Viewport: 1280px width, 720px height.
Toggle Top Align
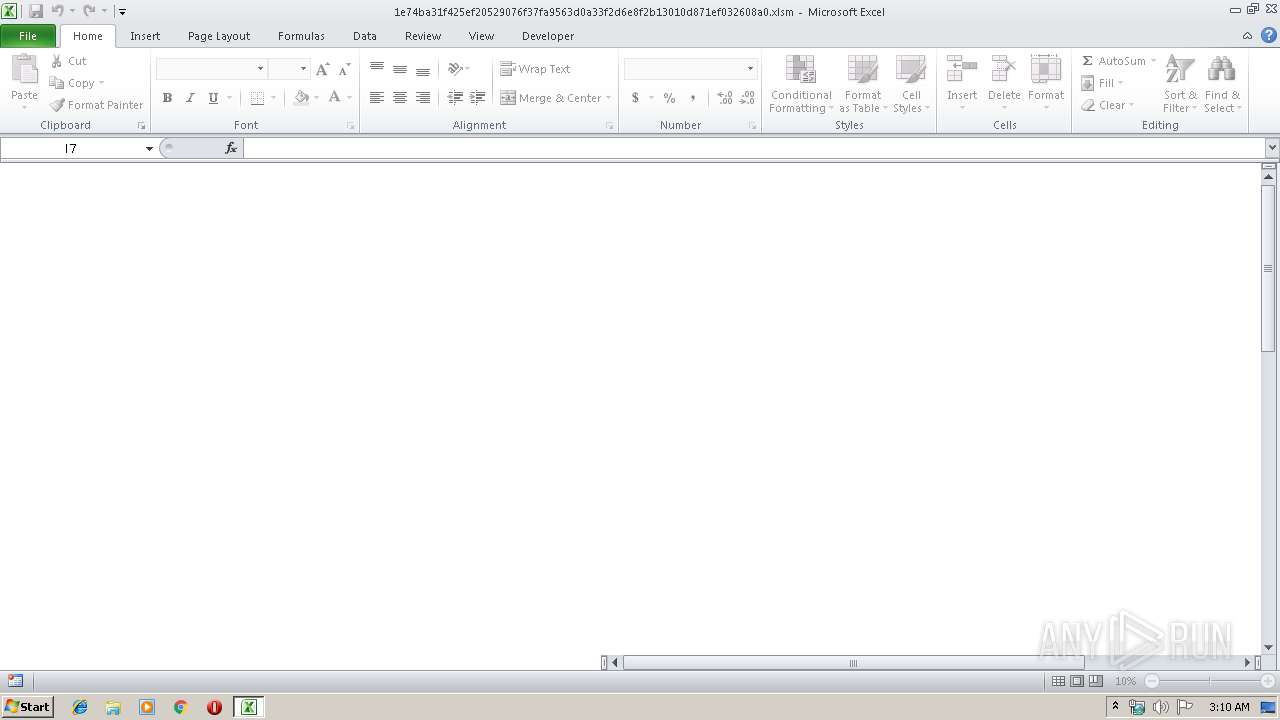377,69
